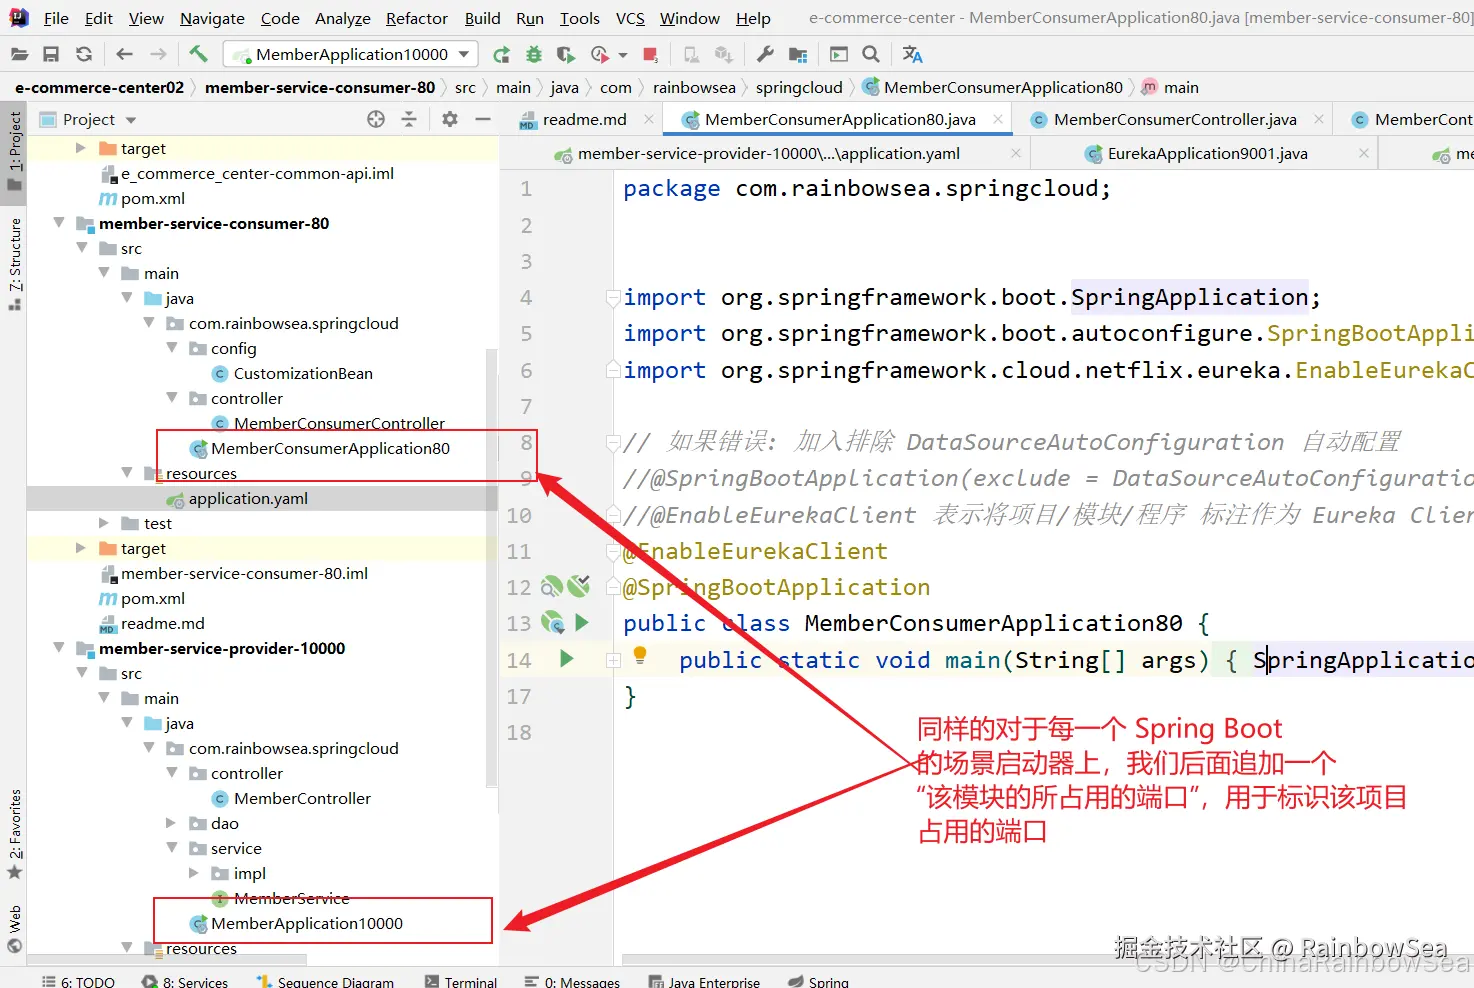This screenshot has width=1474, height=988.
Task: Click the project tree vertical scrollbar
Action: point(491,566)
